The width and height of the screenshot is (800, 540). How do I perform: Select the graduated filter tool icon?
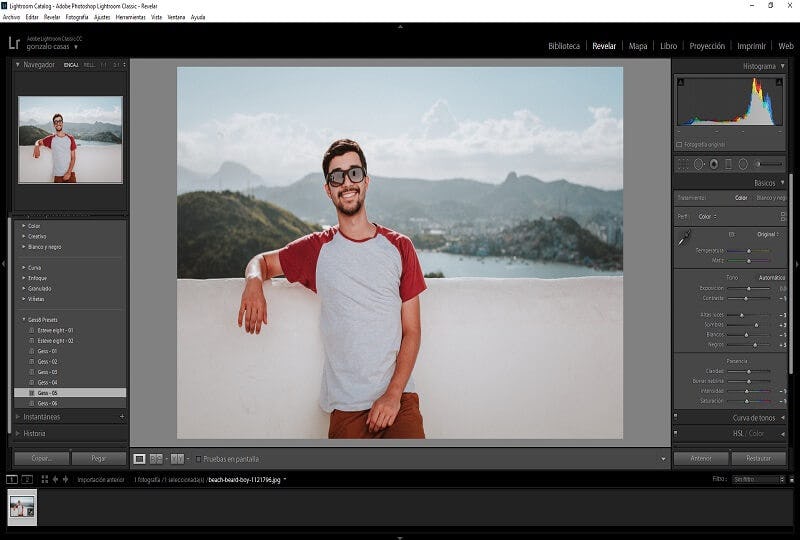point(728,164)
